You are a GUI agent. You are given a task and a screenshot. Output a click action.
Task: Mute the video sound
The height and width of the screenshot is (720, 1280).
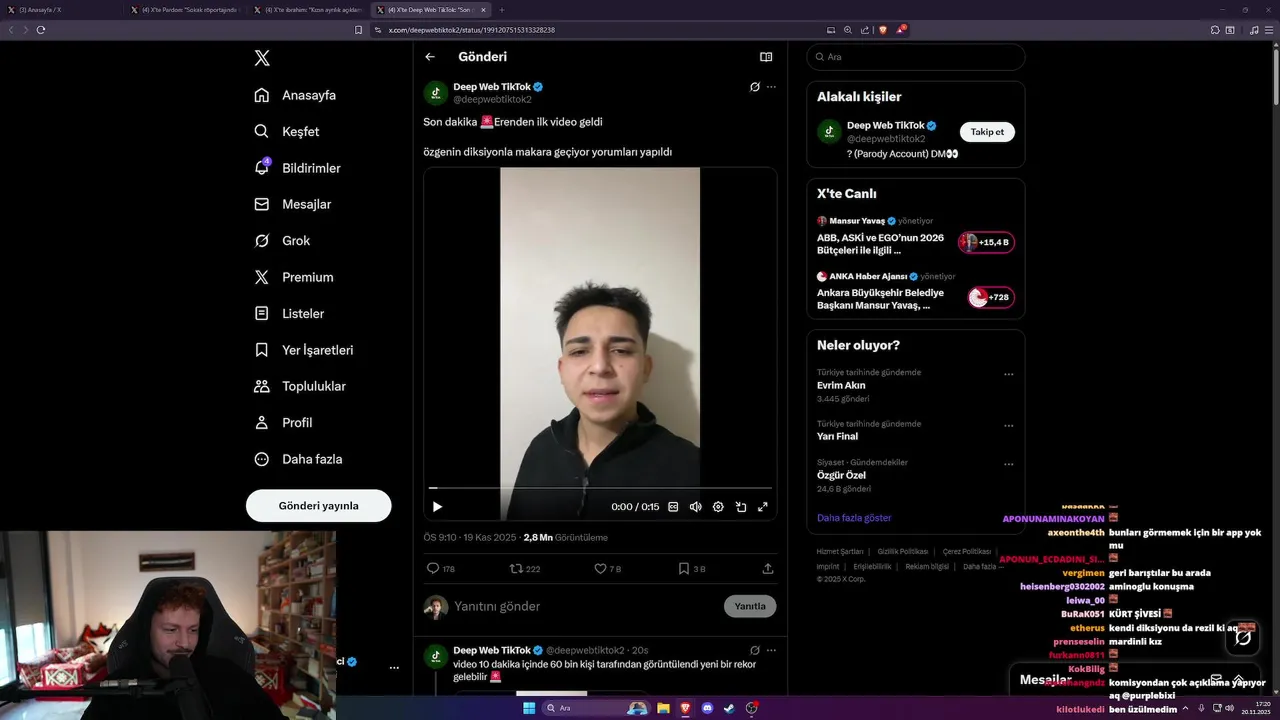[x=695, y=507]
